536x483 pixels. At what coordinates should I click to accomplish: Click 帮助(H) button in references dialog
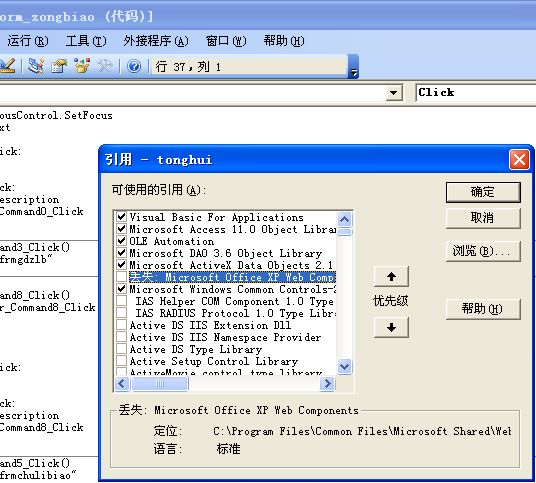click(x=483, y=309)
